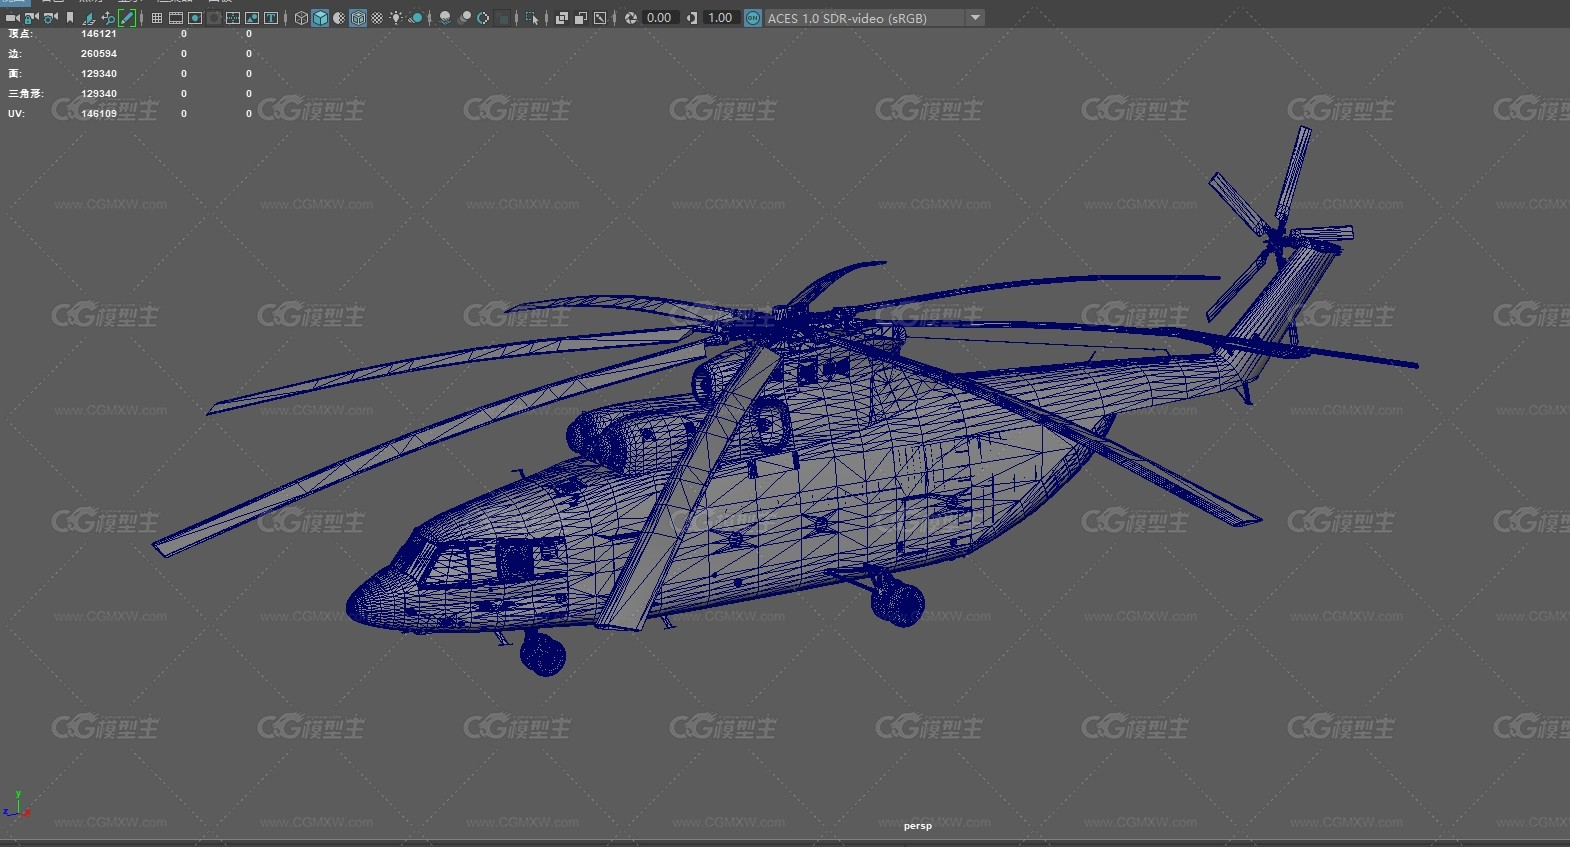Click Use Default Material icon

339,18
